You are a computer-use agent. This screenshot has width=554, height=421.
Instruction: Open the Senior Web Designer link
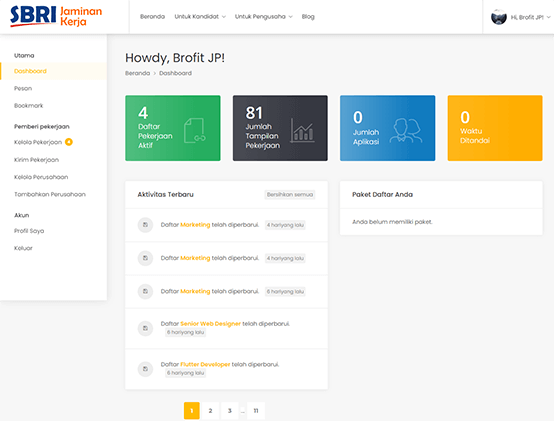click(x=211, y=324)
